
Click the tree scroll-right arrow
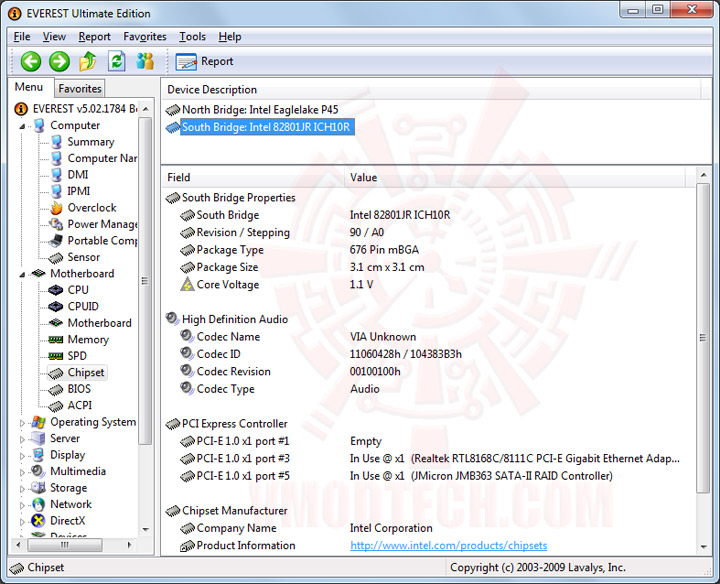[129, 545]
